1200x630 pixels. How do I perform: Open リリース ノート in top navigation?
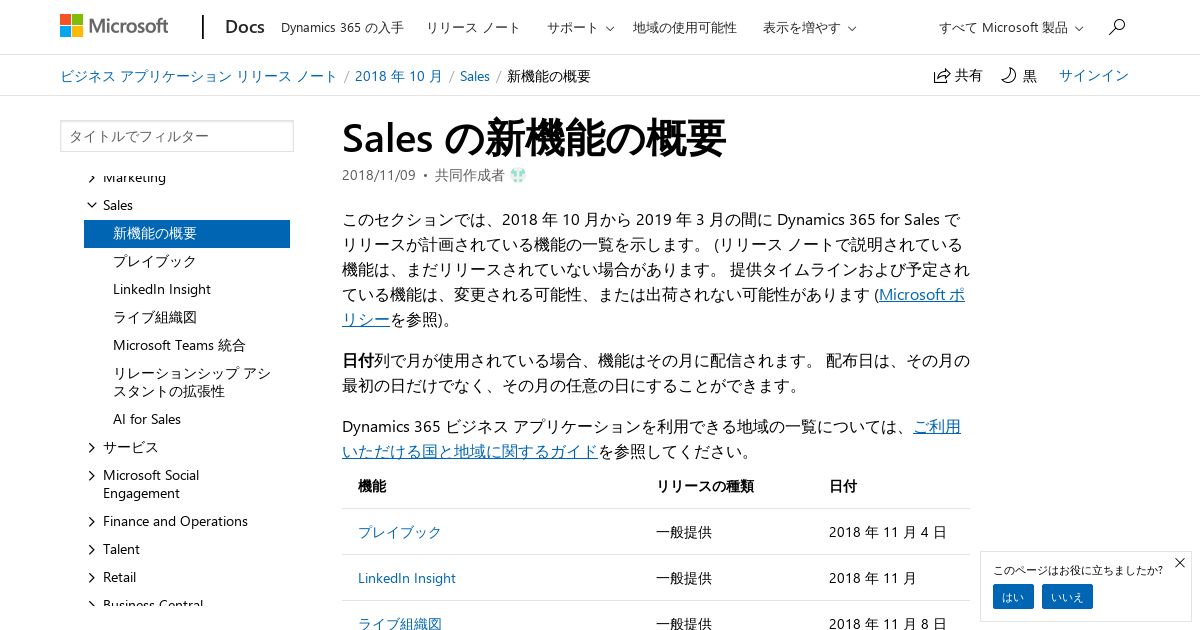coord(473,28)
